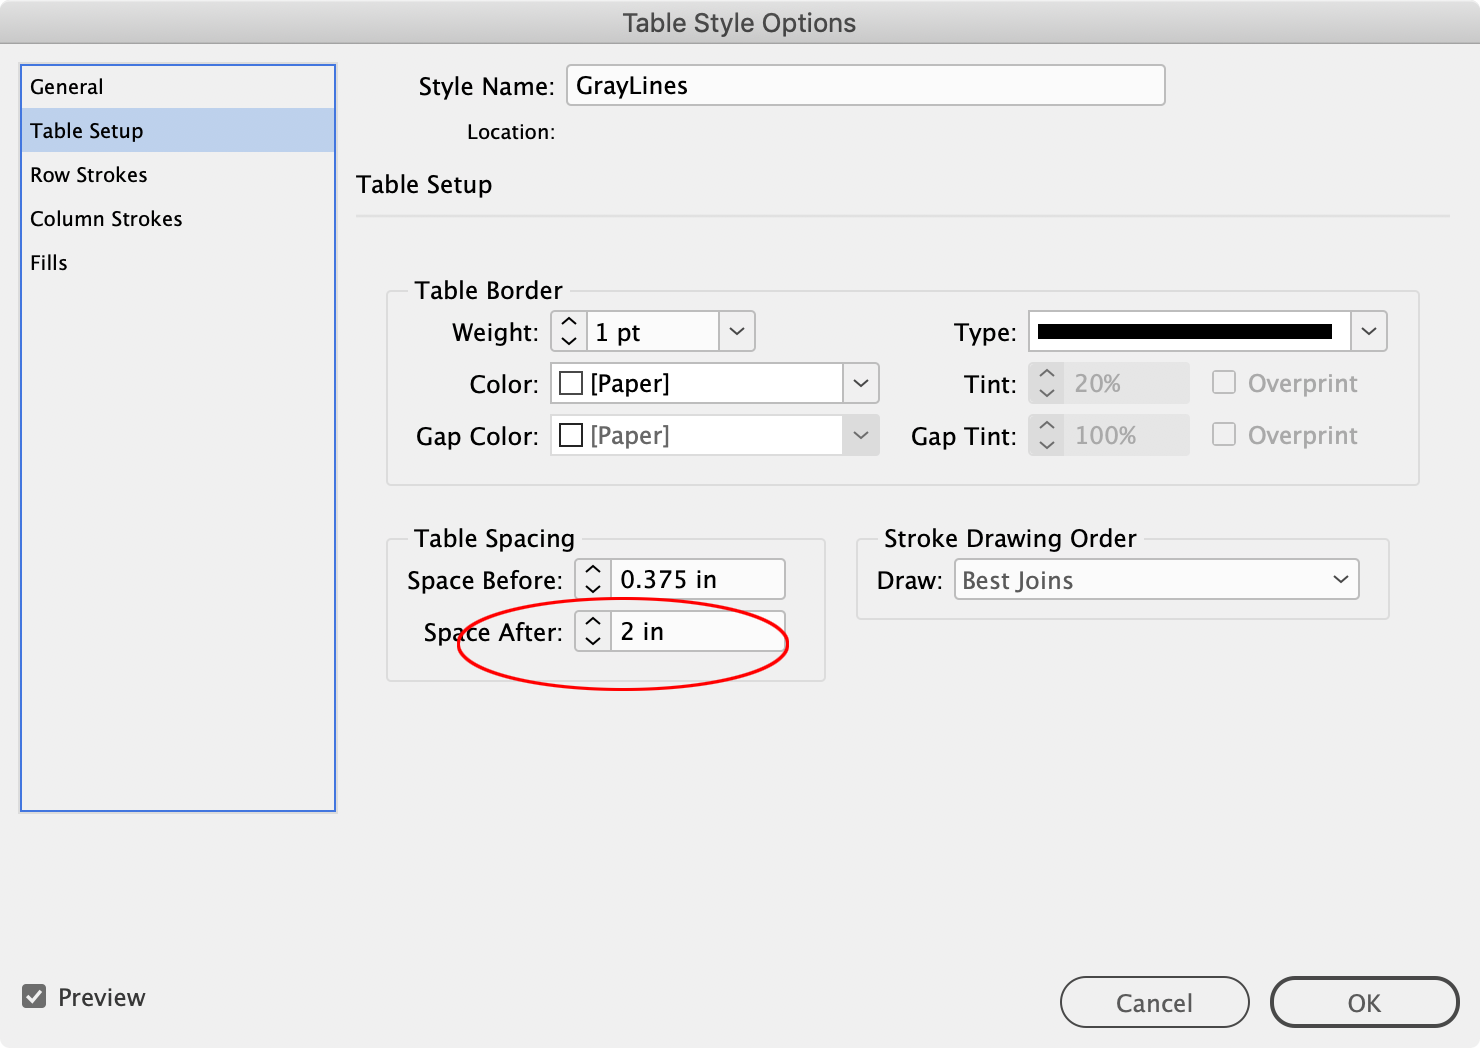Select the General category
Screen dimensions: 1480x1048
66,86
